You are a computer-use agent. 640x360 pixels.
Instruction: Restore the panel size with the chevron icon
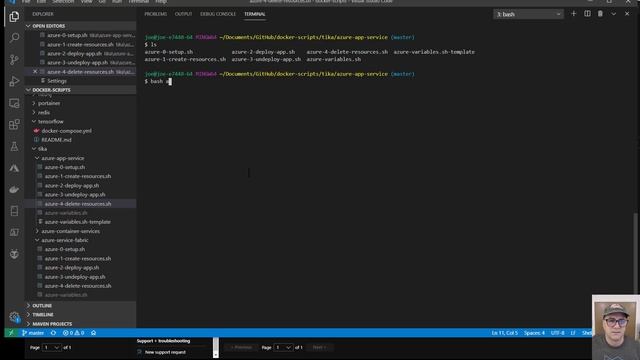tap(613, 14)
